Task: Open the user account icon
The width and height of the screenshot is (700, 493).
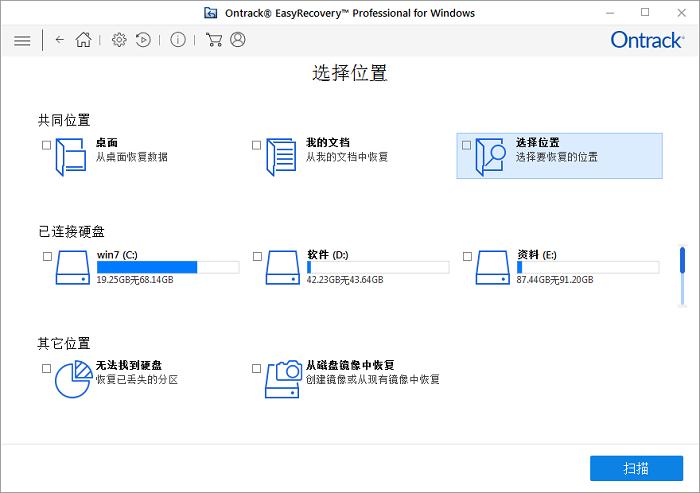Action: (238, 40)
